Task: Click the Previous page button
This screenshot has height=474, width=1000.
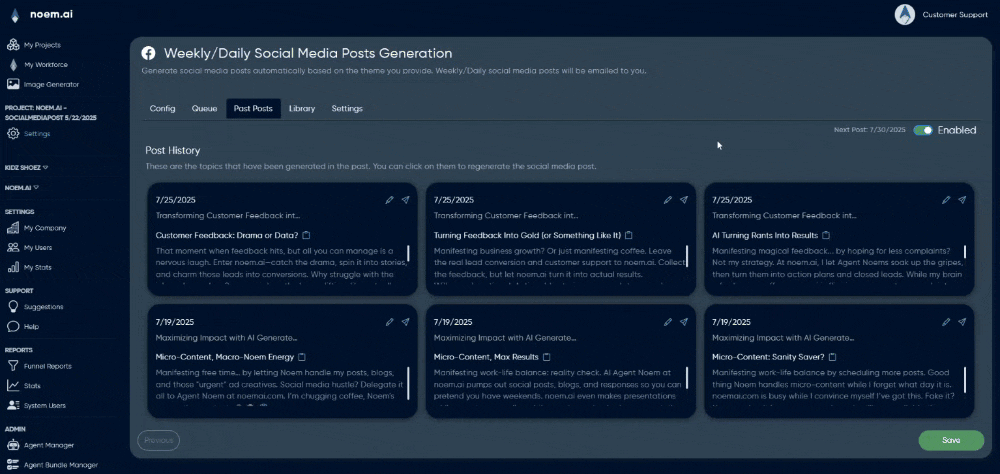Action: [159, 440]
